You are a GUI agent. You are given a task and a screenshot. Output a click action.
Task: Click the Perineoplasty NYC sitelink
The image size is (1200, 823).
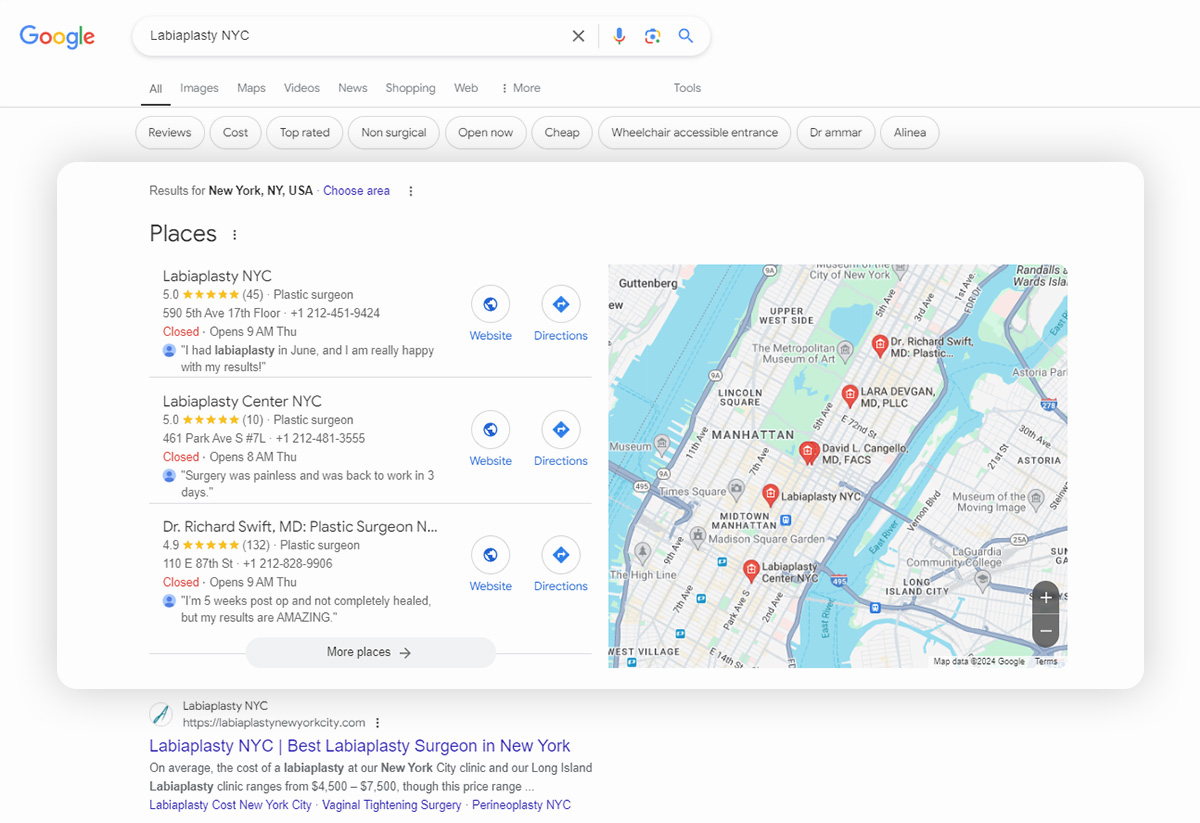click(x=521, y=805)
